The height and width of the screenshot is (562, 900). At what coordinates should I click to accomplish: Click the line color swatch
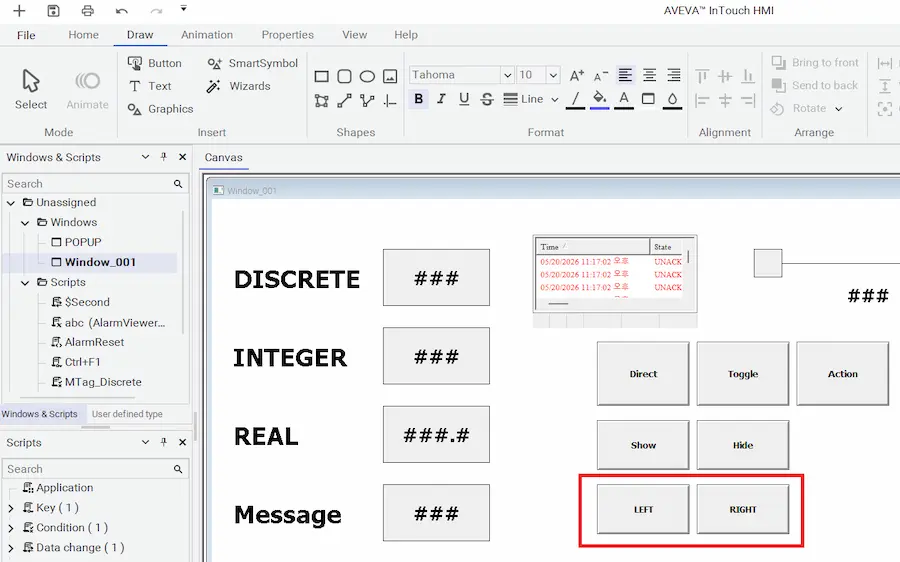click(575, 100)
